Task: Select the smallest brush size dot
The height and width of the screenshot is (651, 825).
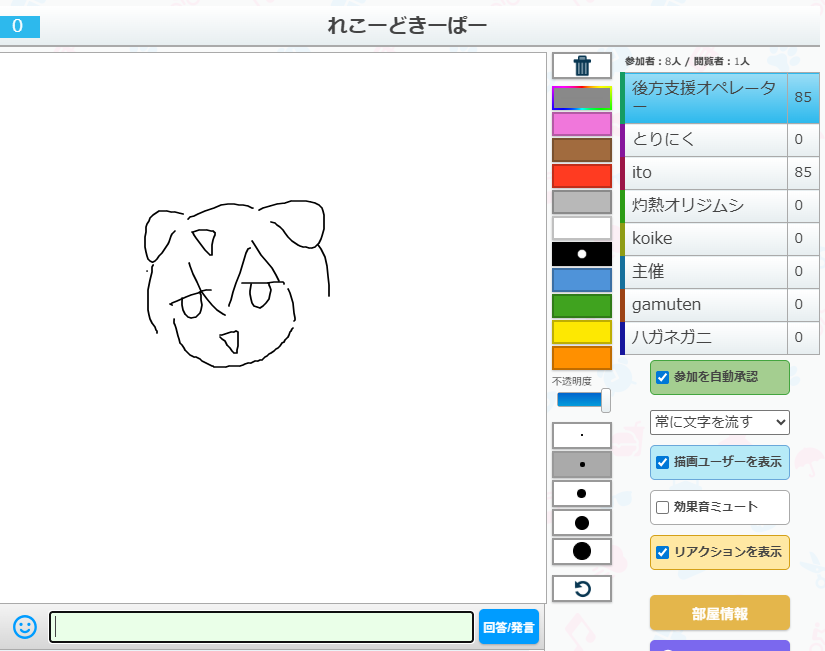Action: coord(582,436)
